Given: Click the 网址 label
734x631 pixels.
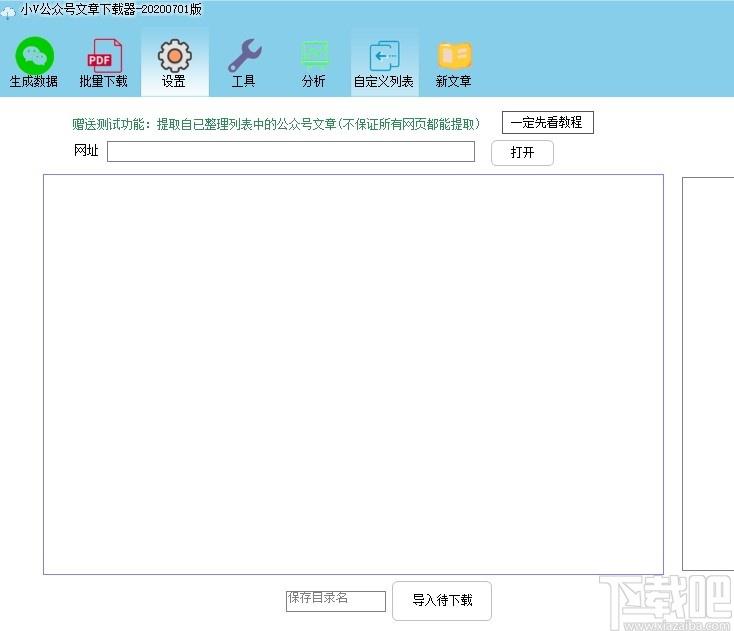Looking at the screenshot, I should (86, 150).
